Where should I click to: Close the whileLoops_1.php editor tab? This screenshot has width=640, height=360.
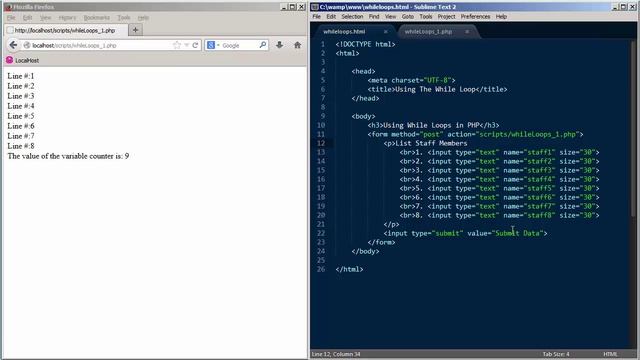click(467, 31)
